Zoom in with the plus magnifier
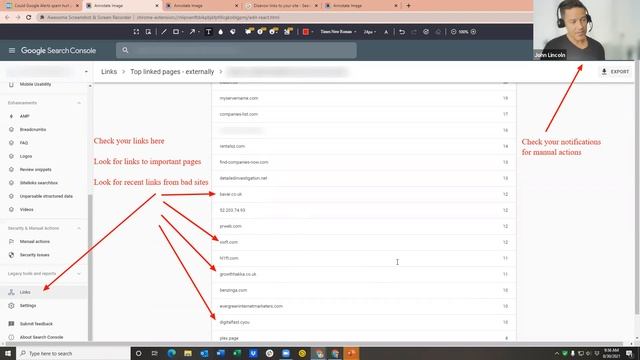This screenshot has height=360, width=640. [473, 32]
